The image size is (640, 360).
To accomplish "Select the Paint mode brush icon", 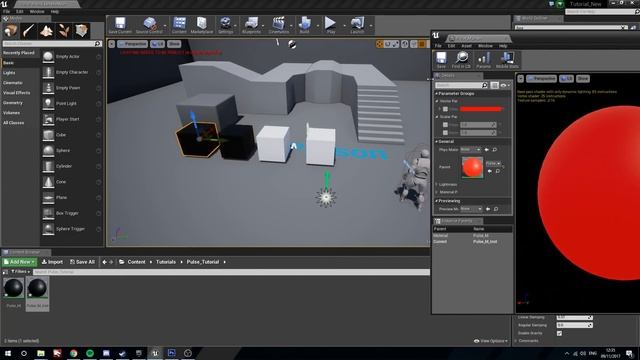I will coord(29,31).
